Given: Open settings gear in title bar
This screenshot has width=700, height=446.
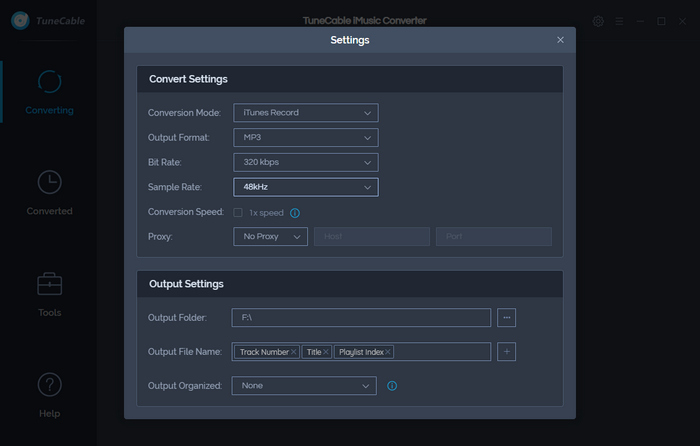Looking at the screenshot, I should click(x=598, y=21).
